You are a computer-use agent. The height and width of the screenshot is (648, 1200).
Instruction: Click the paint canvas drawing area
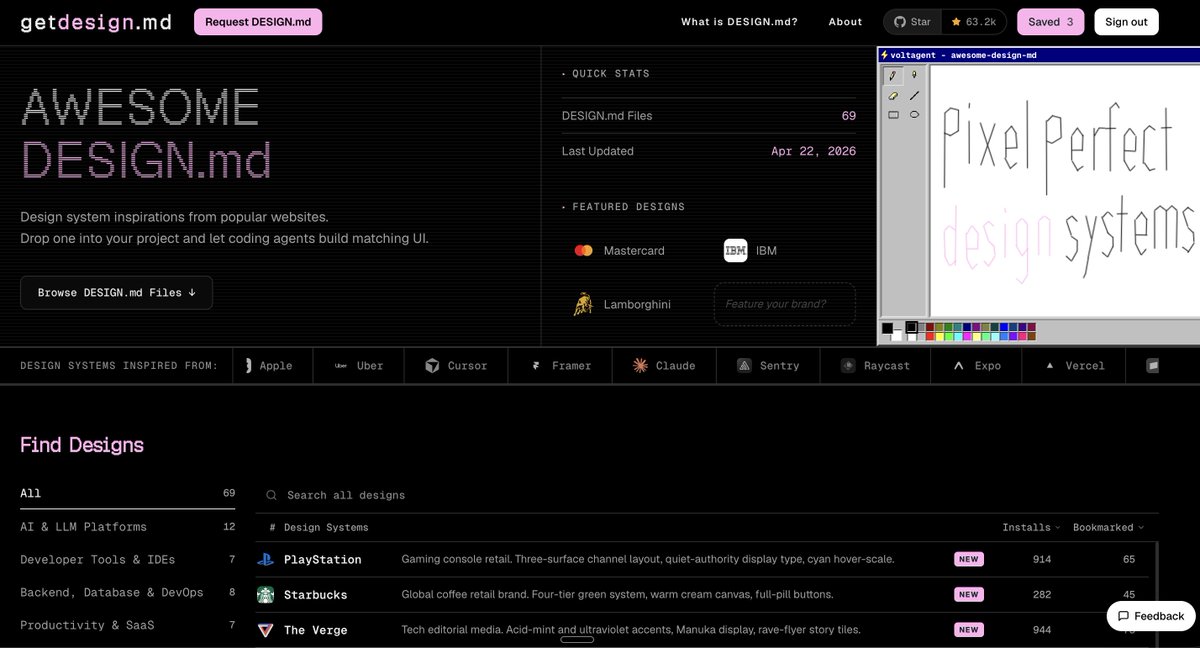[x=1064, y=190]
